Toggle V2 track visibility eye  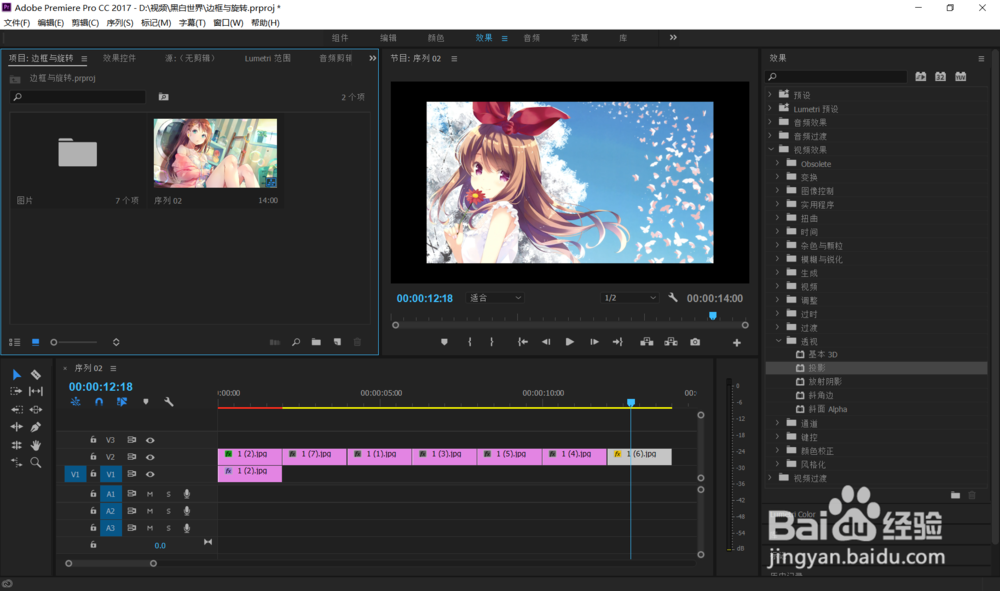pos(150,457)
